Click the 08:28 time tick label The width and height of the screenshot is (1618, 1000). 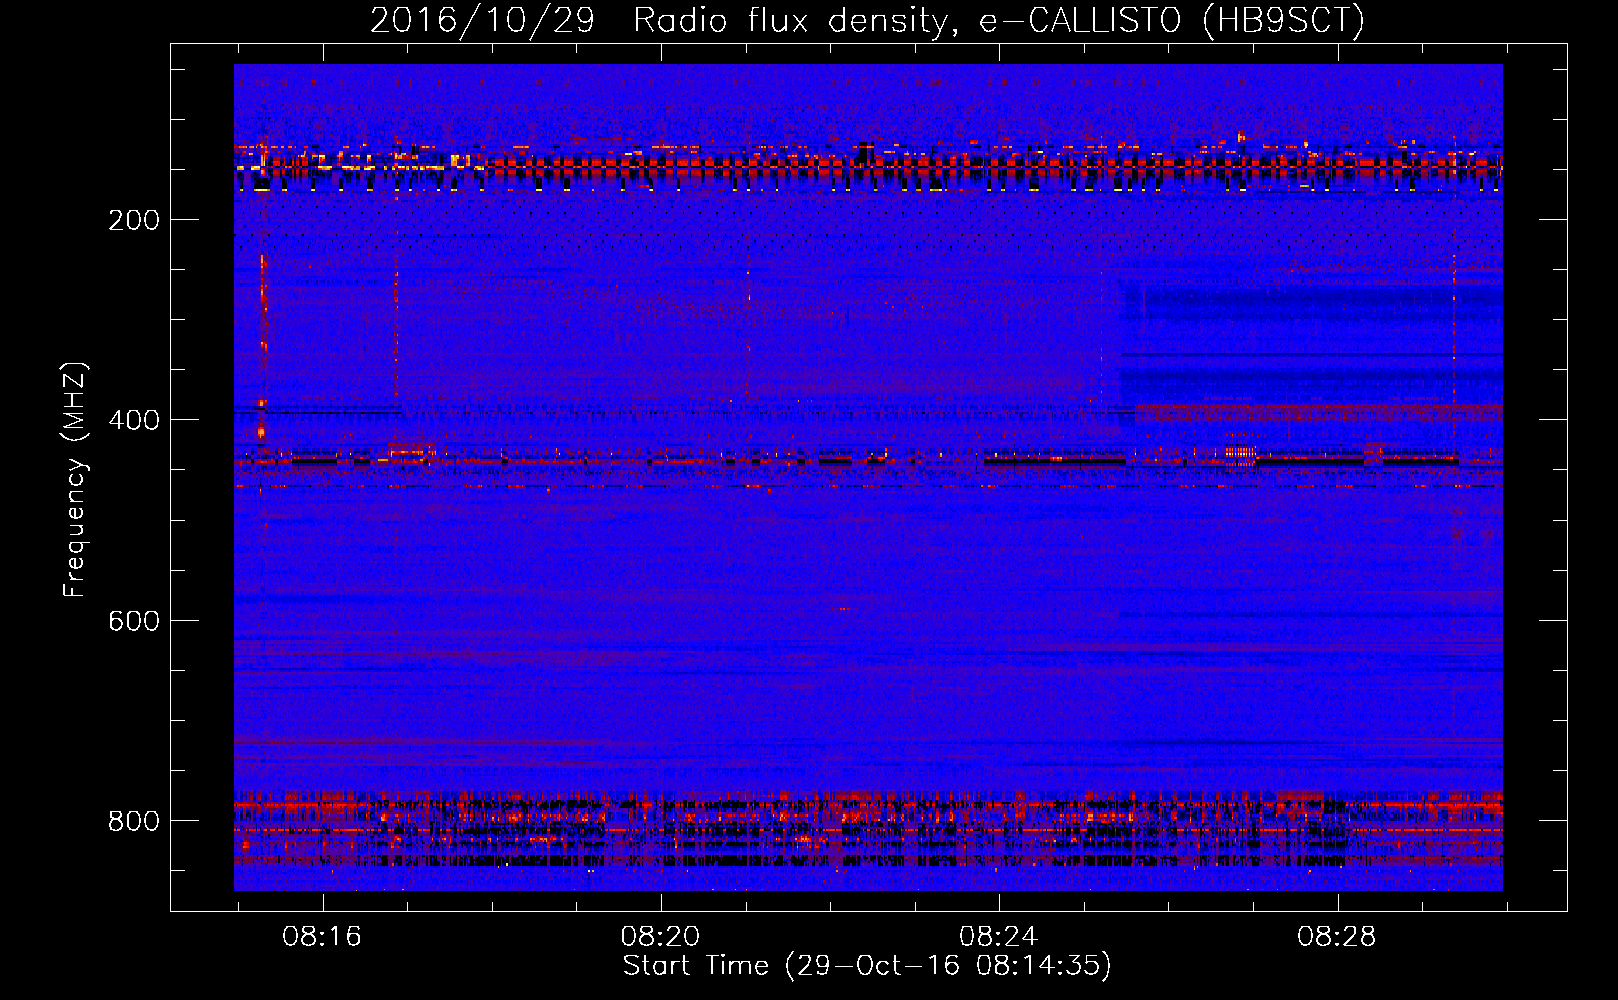coord(1337,937)
